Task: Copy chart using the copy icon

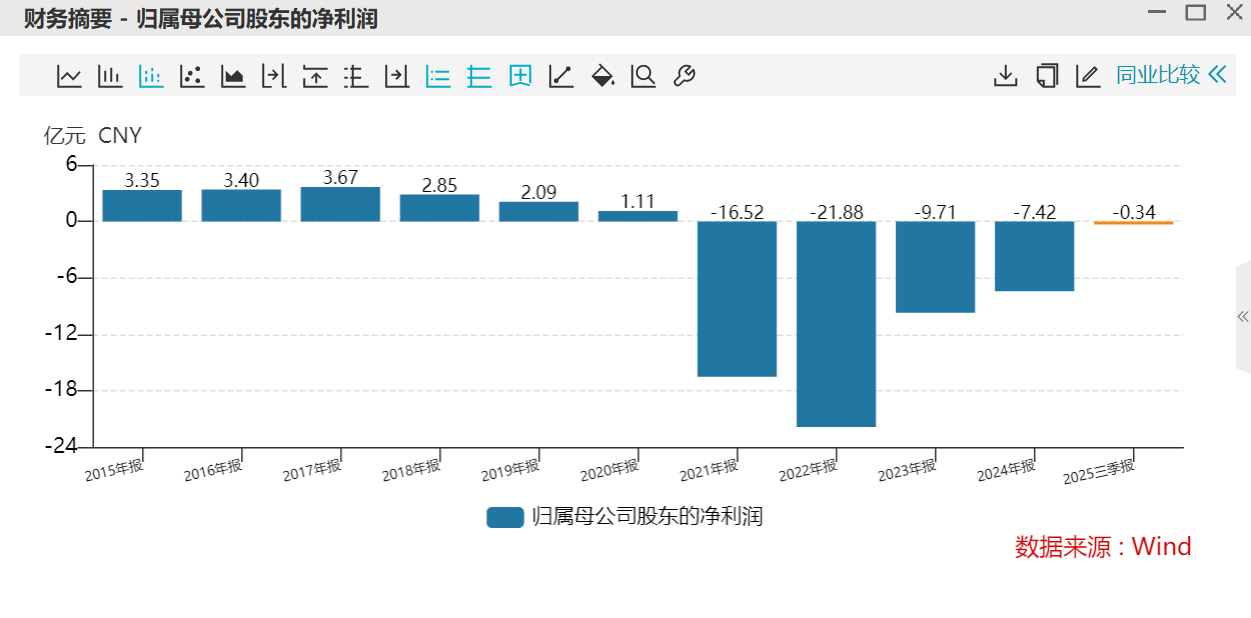Action: tap(1046, 76)
